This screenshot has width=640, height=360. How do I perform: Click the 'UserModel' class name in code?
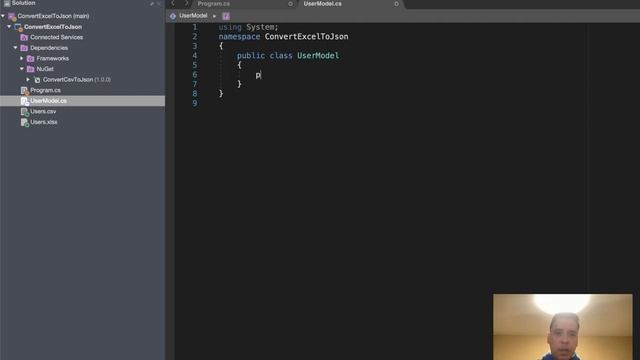click(x=318, y=56)
